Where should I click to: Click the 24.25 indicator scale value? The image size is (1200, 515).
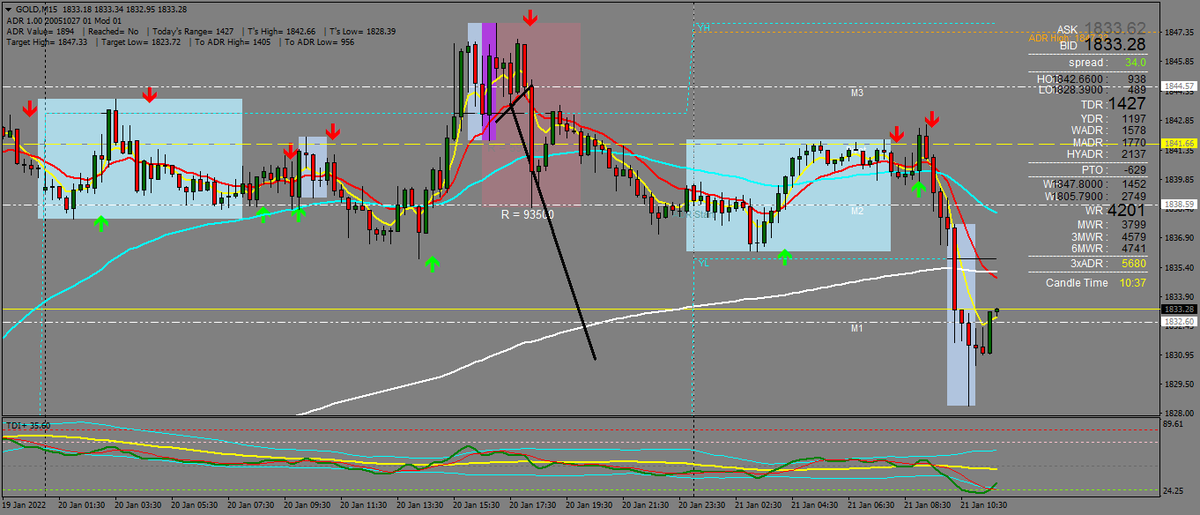point(1175,490)
